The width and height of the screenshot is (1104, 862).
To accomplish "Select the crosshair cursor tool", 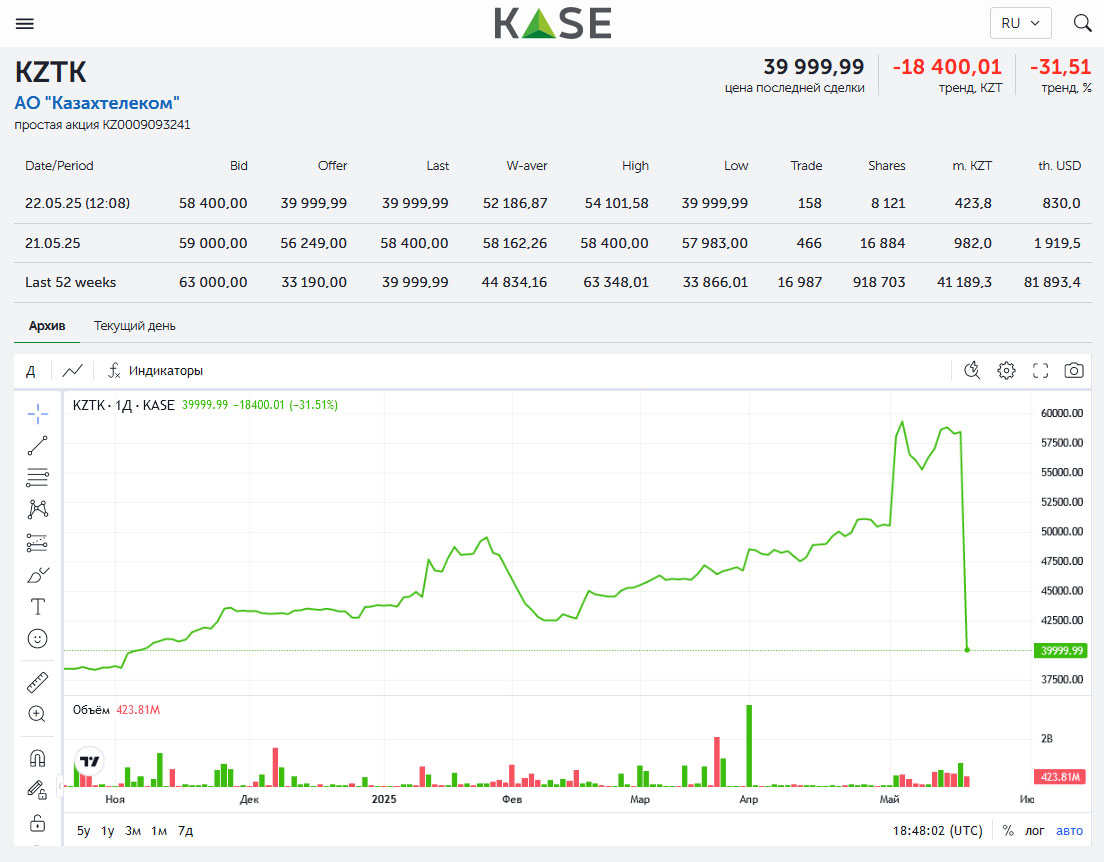I will coord(37,413).
